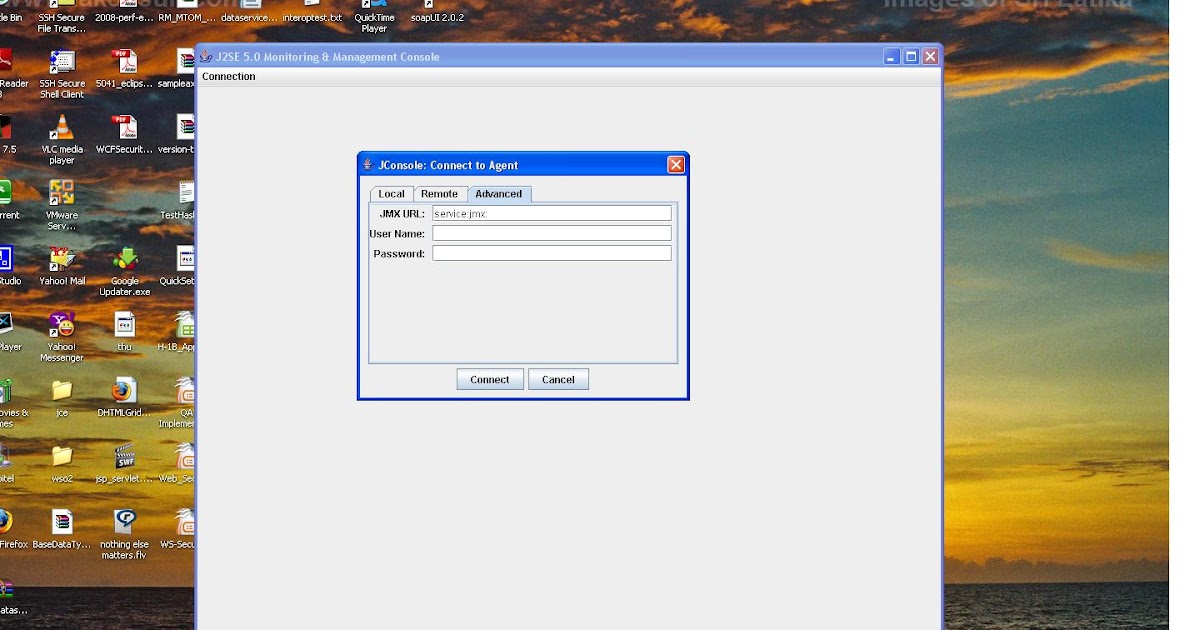The height and width of the screenshot is (630, 1200).
Task: Launch QuickTime Player shortcut
Action: click(x=372, y=12)
